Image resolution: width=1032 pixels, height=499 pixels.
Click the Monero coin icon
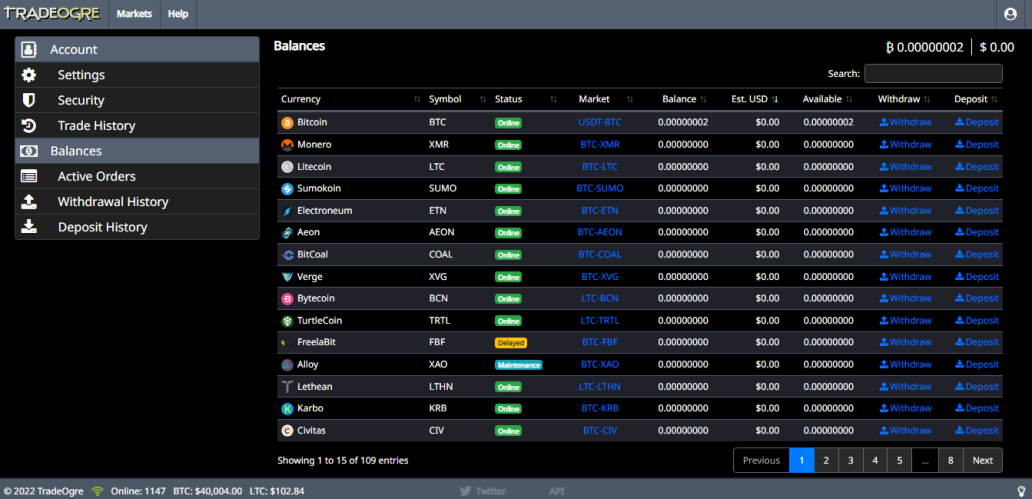(287, 145)
